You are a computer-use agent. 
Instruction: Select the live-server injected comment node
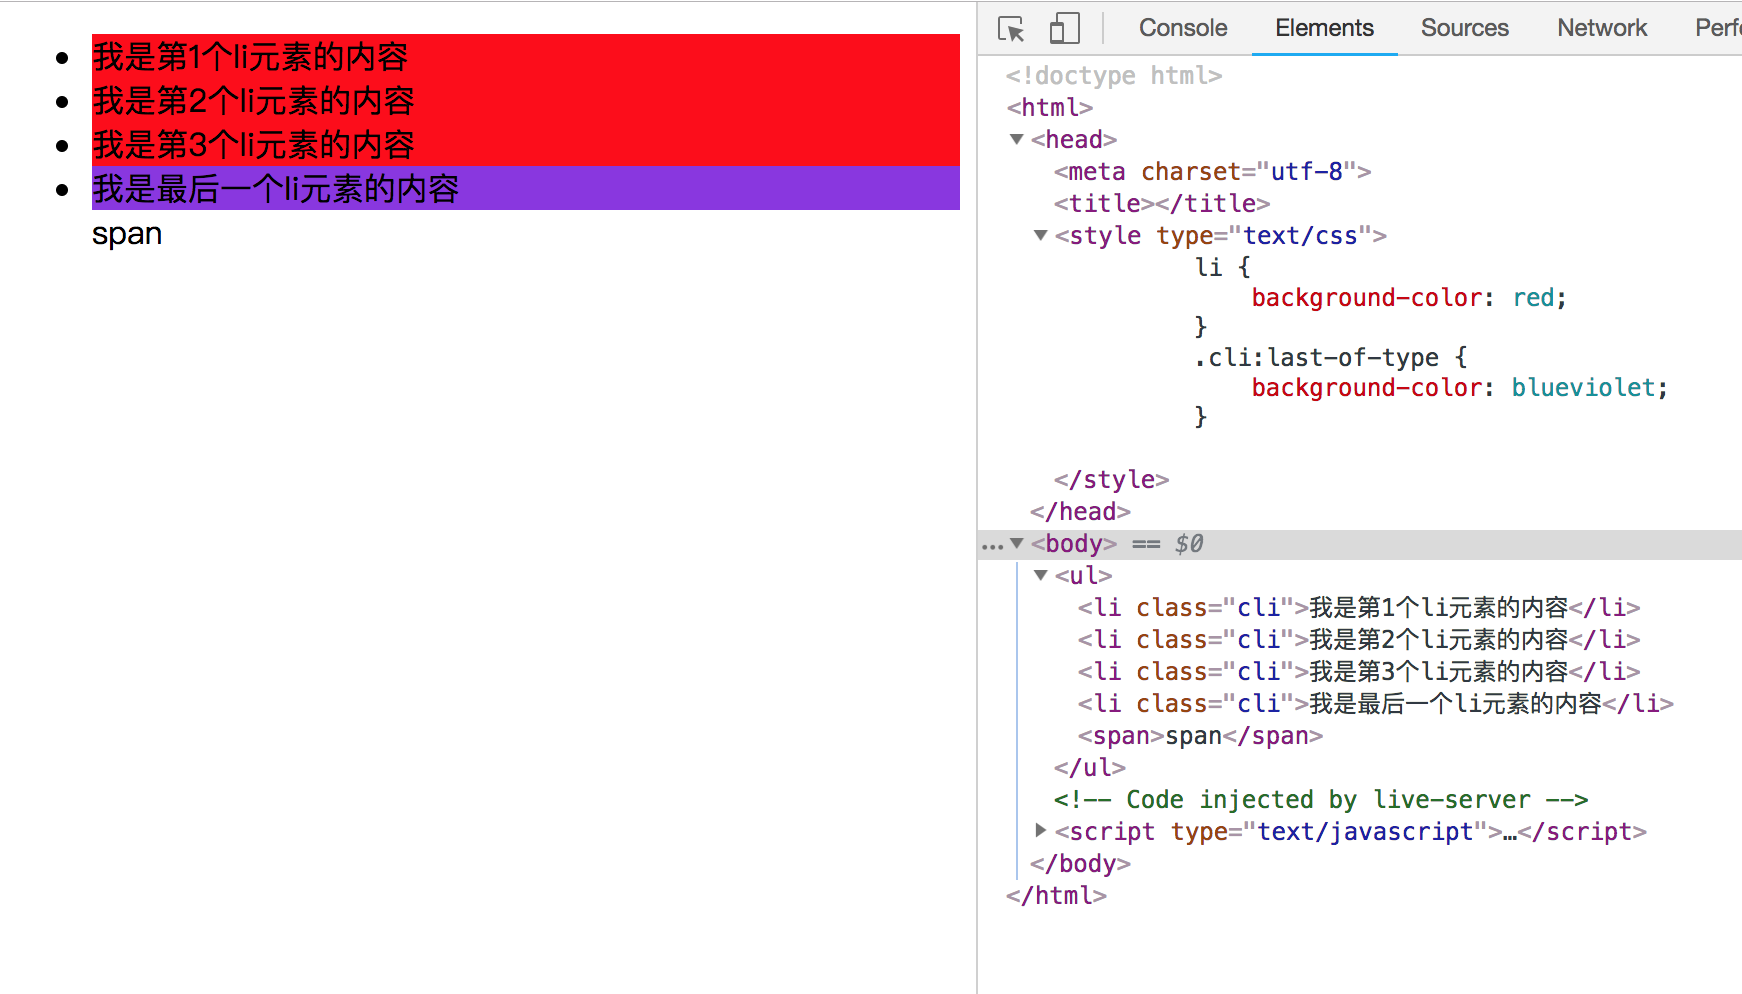(1321, 800)
